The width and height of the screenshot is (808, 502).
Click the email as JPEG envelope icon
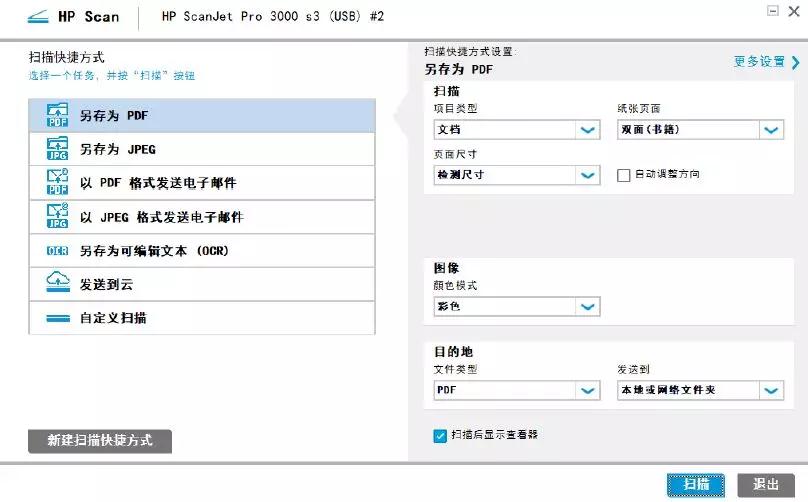click(57, 215)
